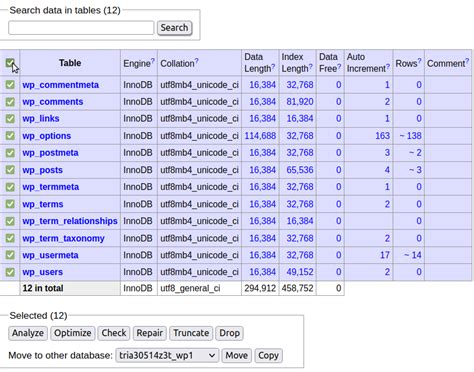Click wp_posts index length 65,536

(300, 170)
